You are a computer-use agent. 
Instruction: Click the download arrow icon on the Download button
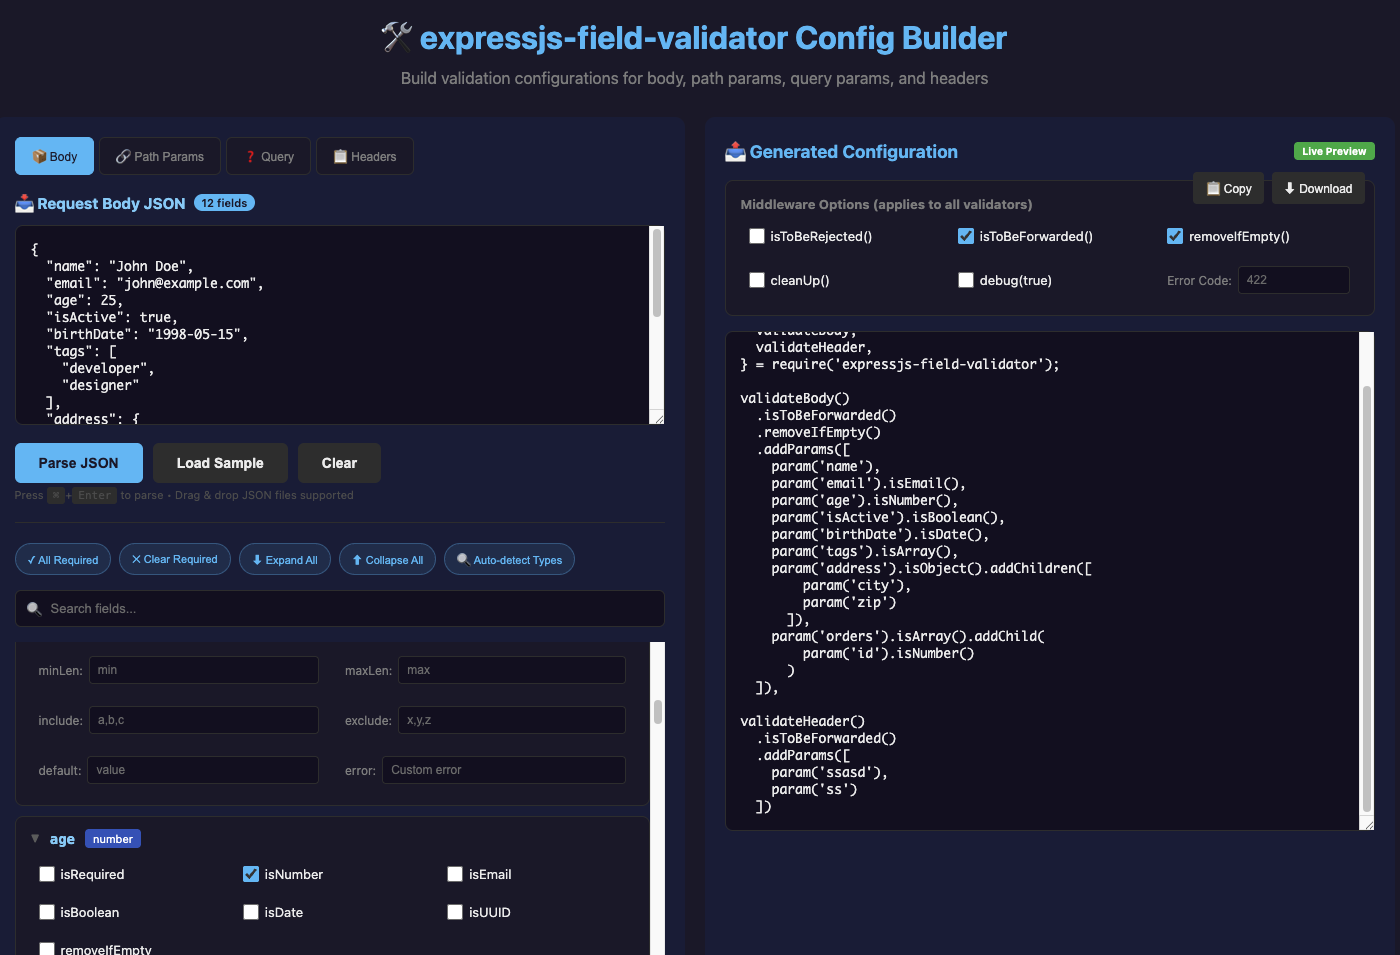pos(1290,188)
